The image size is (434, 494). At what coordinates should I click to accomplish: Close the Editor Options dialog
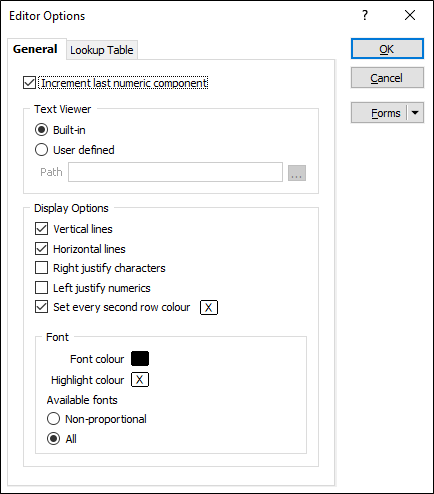(x=410, y=15)
